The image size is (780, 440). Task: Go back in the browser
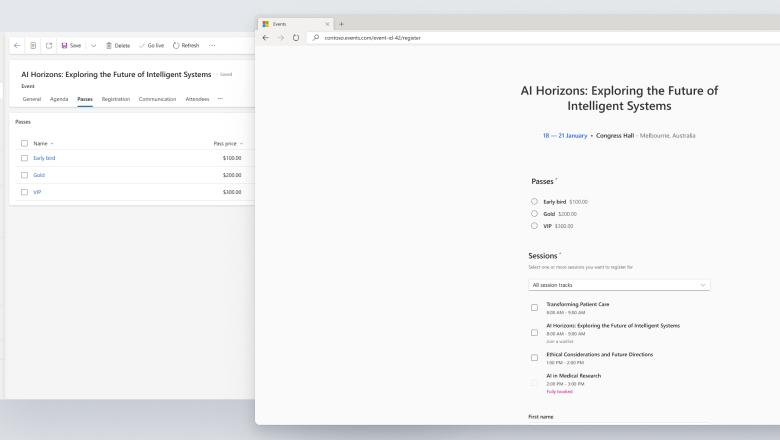(x=266, y=38)
